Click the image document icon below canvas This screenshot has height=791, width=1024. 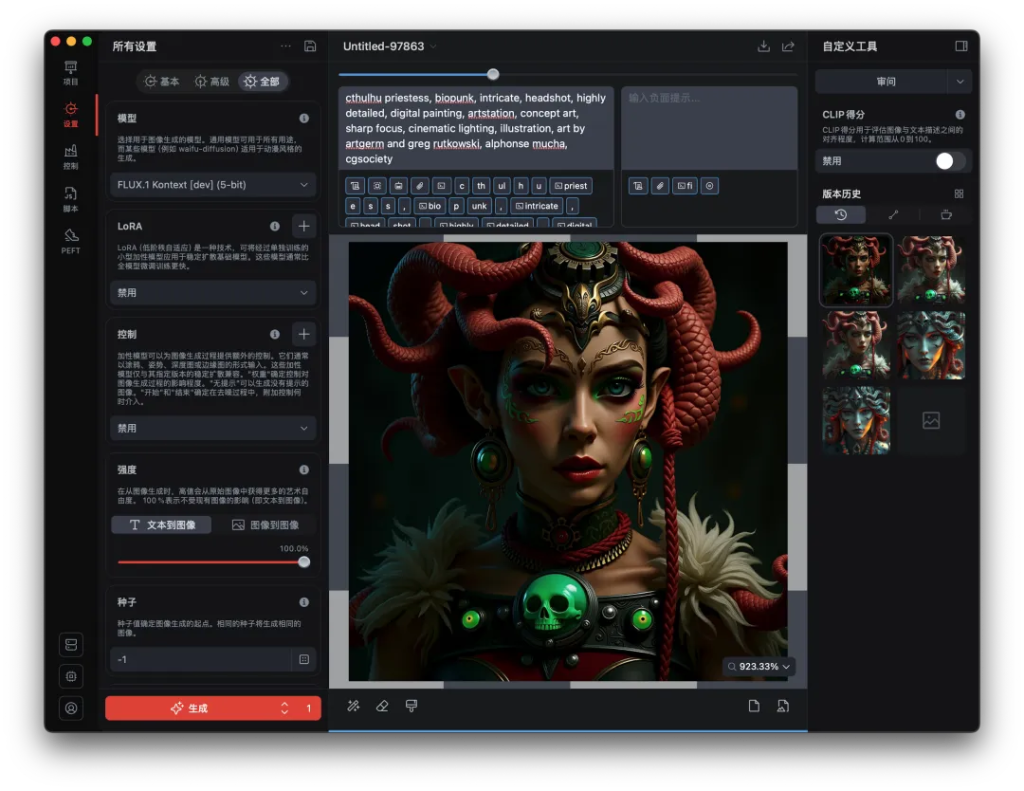782,706
